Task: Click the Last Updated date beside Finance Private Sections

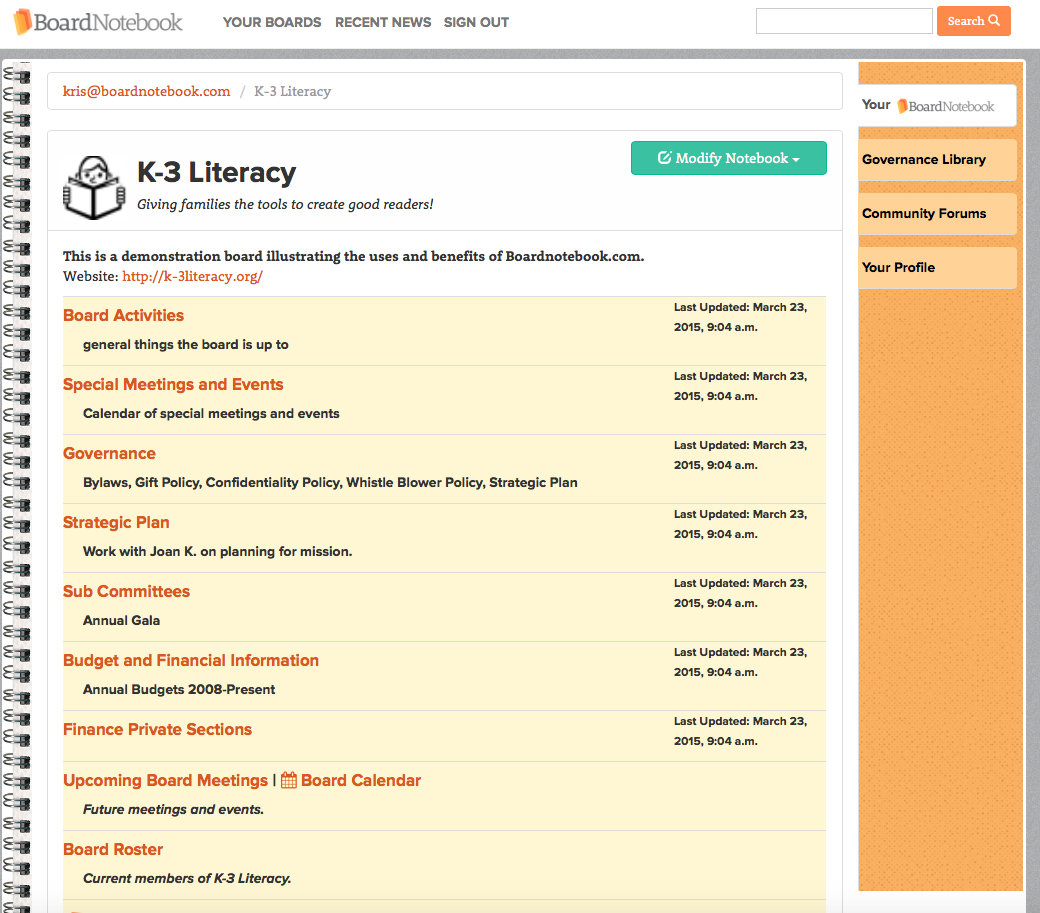Action: pyautogui.click(x=740, y=731)
